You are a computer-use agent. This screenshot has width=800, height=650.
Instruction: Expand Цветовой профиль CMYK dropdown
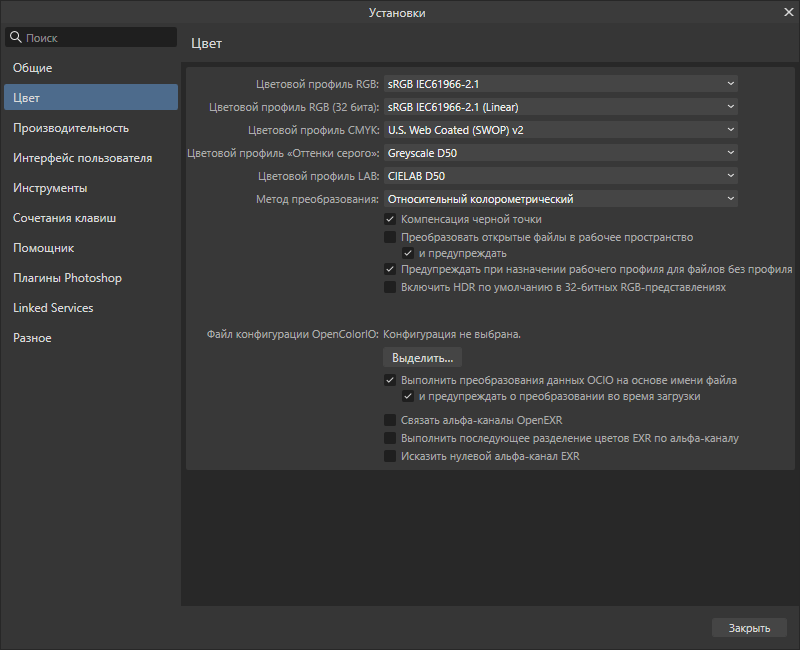point(560,130)
